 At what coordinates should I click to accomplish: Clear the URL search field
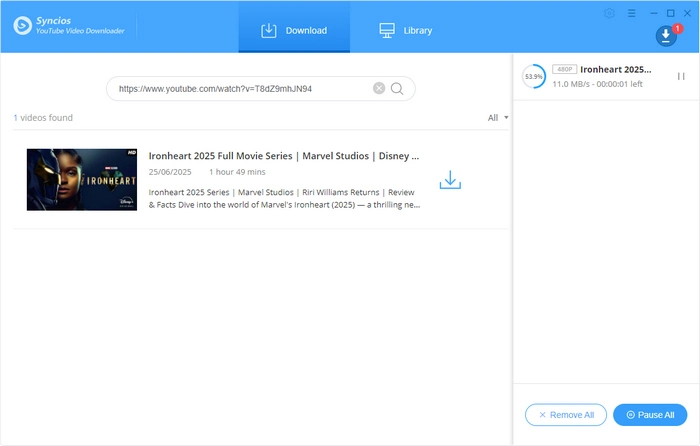(379, 88)
